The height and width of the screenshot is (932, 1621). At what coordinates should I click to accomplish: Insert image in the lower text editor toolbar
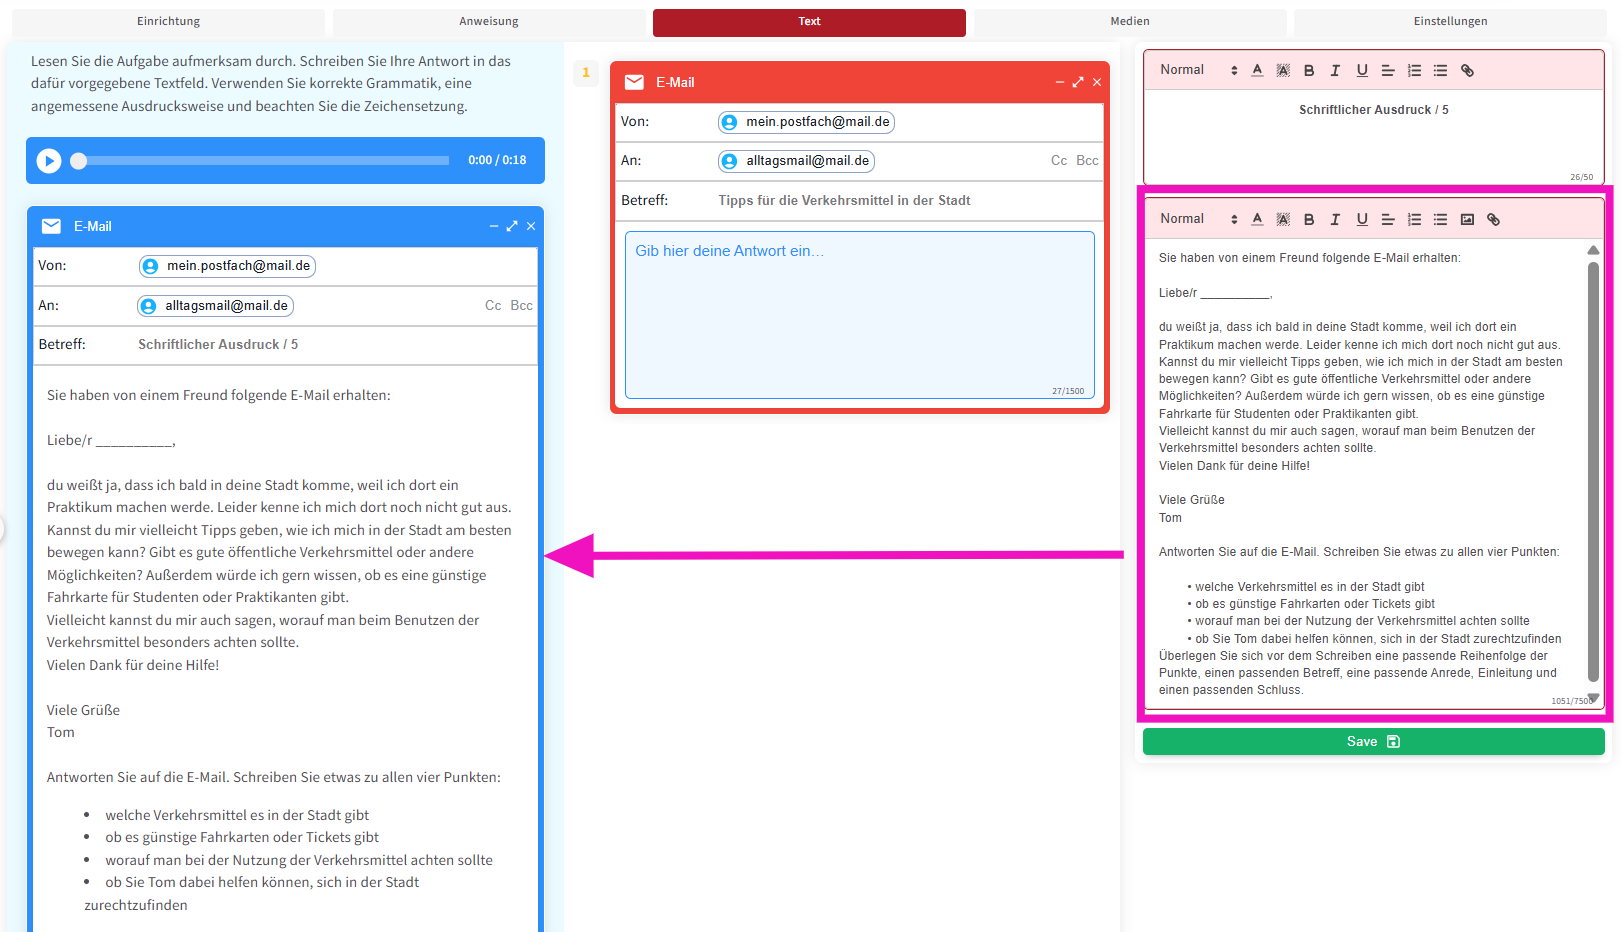point(1467,220)
